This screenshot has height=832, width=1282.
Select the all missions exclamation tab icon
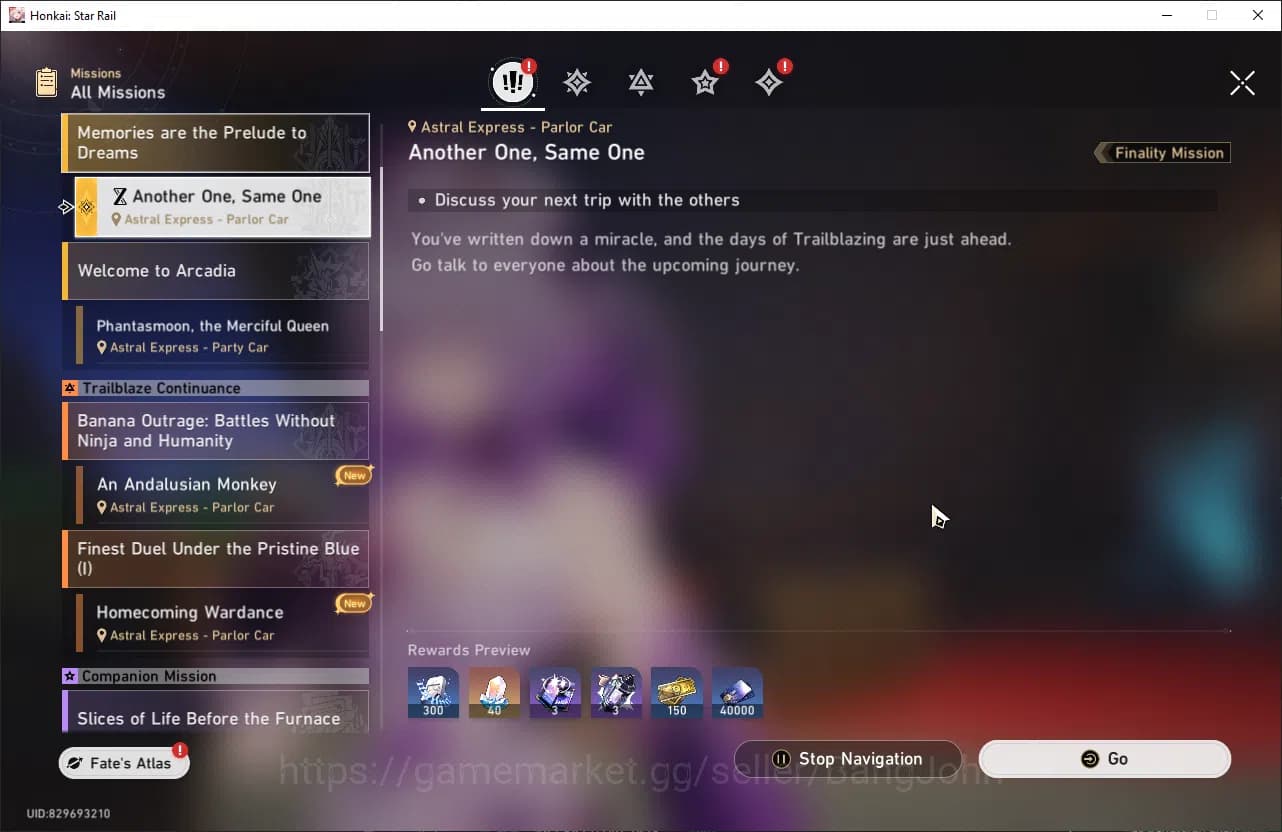[x=513, y=82]
